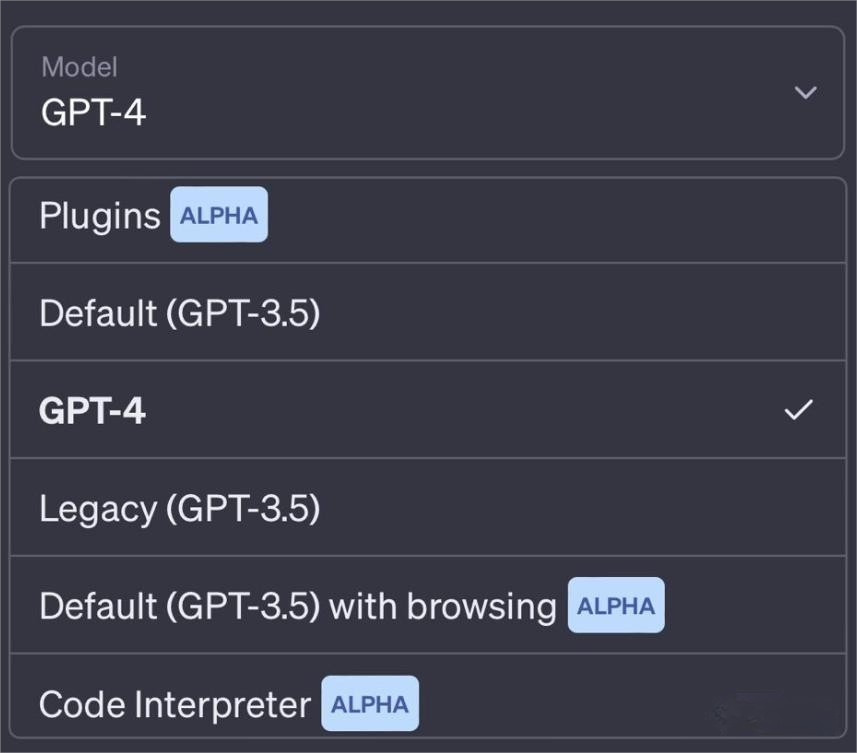Viewport: 857px width, 753px height.
Task: Click the 'Model' label text
Action: pyautogui.click(x=79, y=67)
